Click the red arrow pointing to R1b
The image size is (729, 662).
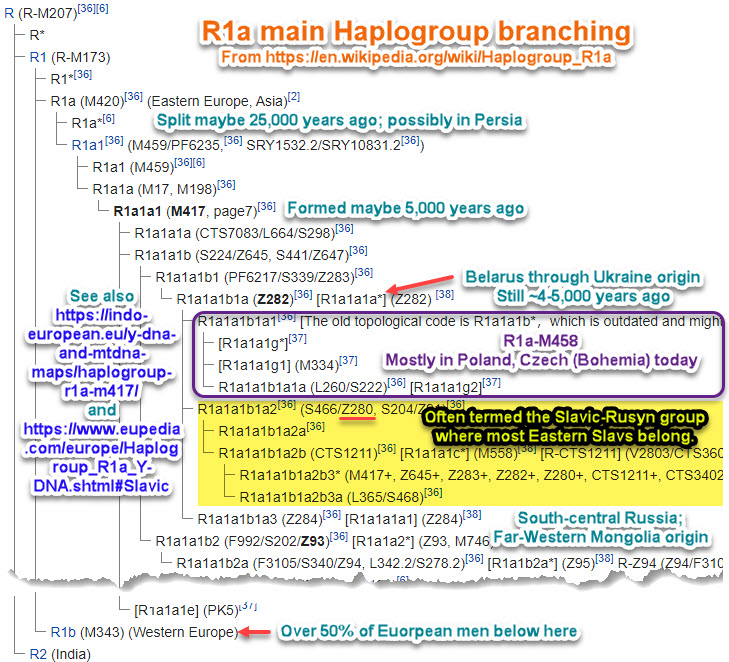point(258,632)
